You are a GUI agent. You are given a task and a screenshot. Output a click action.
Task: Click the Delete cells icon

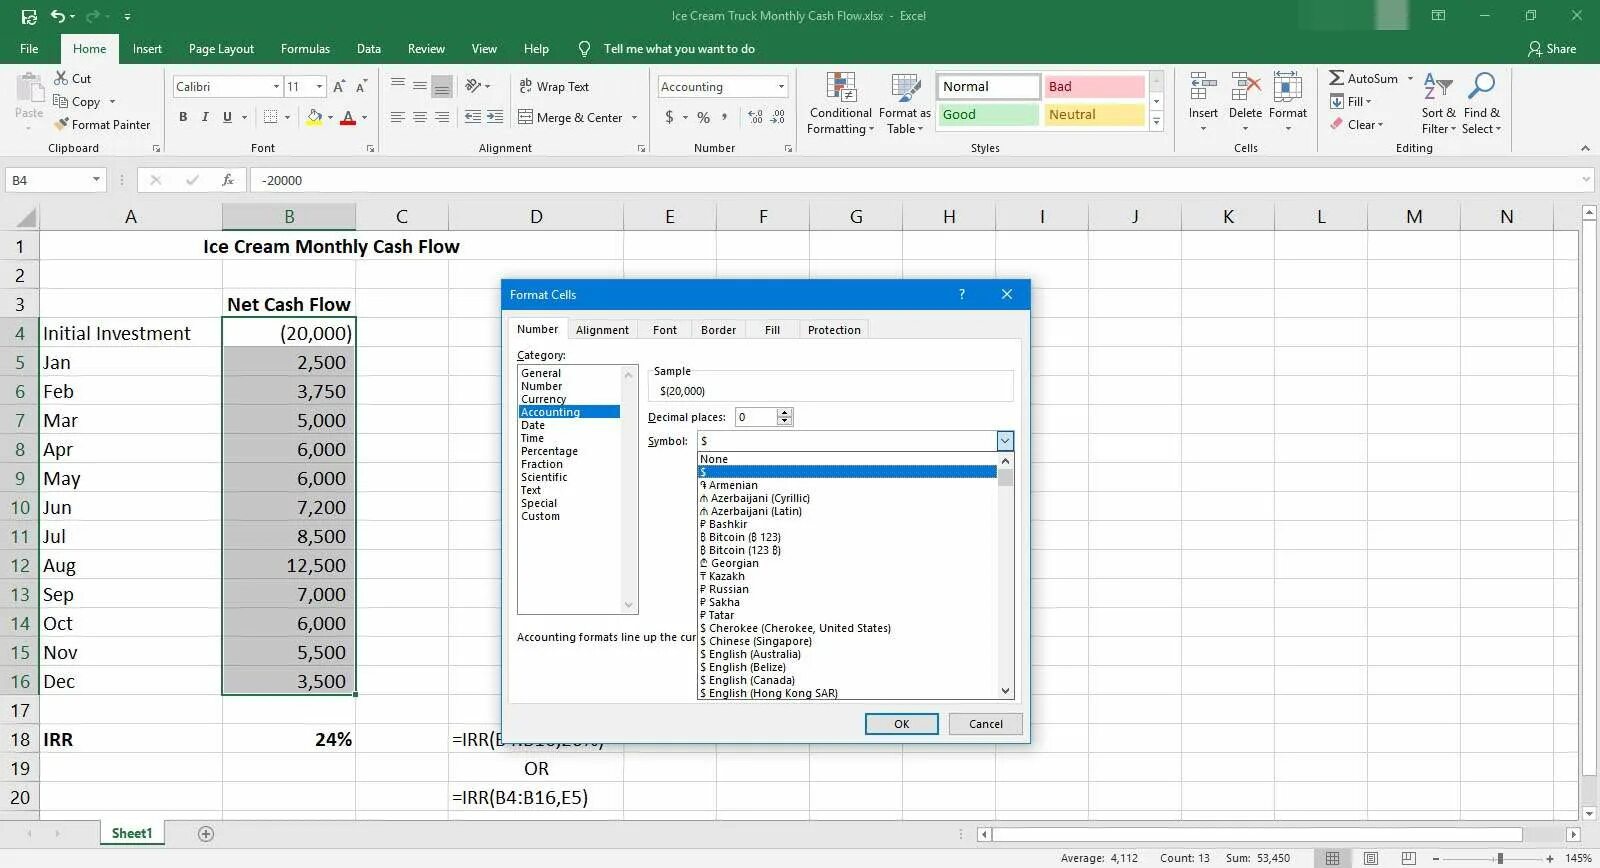(x=1245, y=86)
